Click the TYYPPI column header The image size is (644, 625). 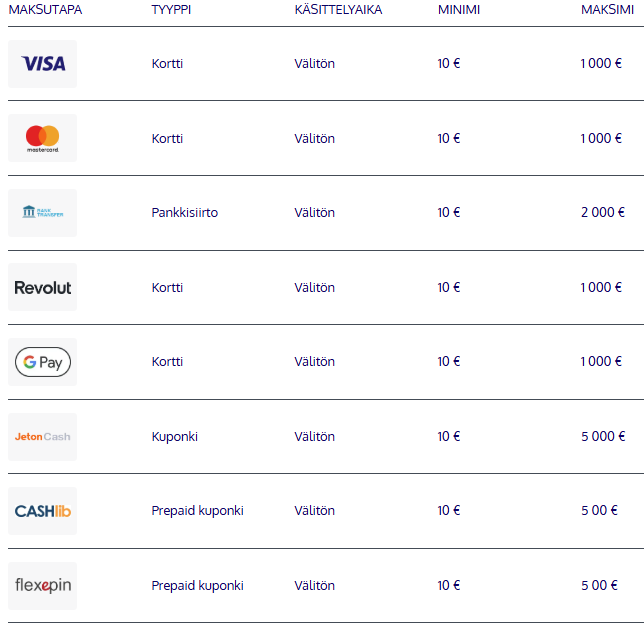coord(171,9)
